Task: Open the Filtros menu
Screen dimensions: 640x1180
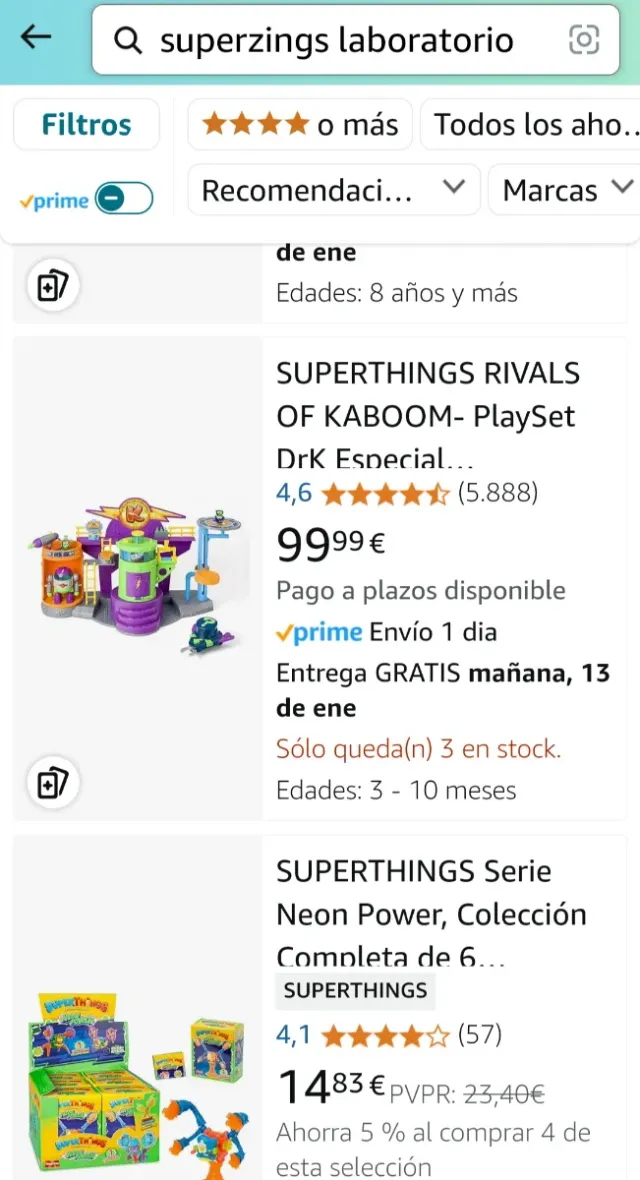Action: 86,125
